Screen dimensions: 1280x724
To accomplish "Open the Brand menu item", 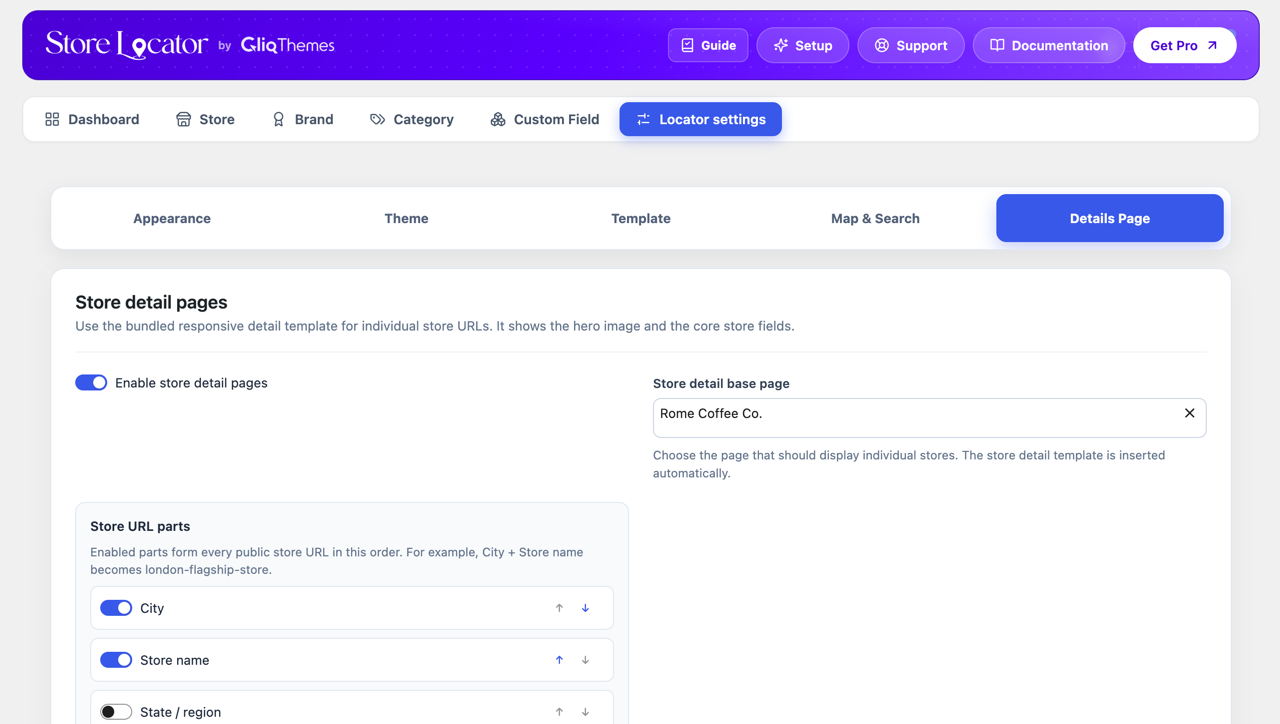I will [x=303, y=119].
